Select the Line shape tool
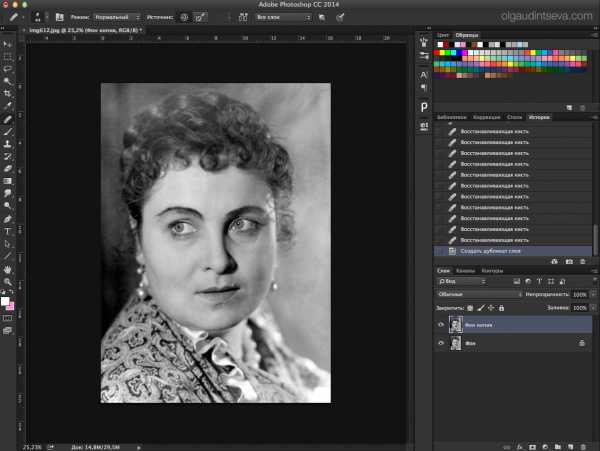The width and height of the screenshot is (600, 451). pyautogui.click(x=7, y=256)
